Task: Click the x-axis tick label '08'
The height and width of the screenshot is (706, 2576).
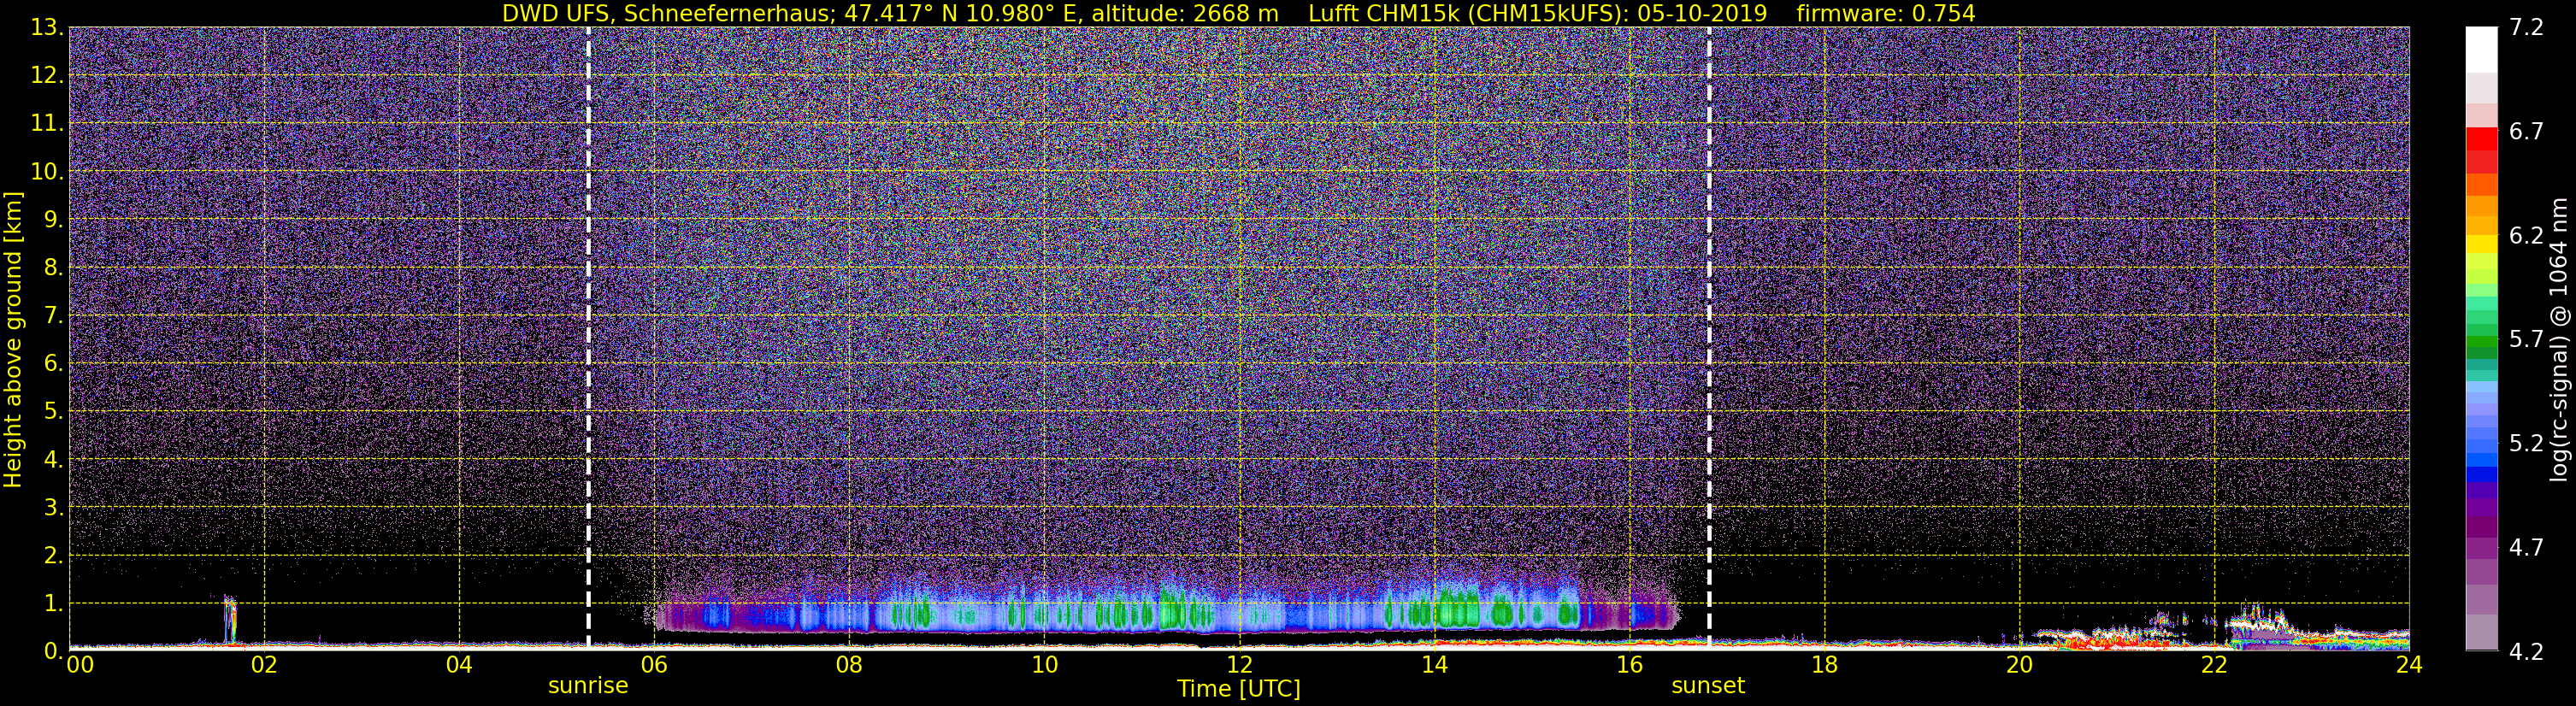Action: click(849, 664)
